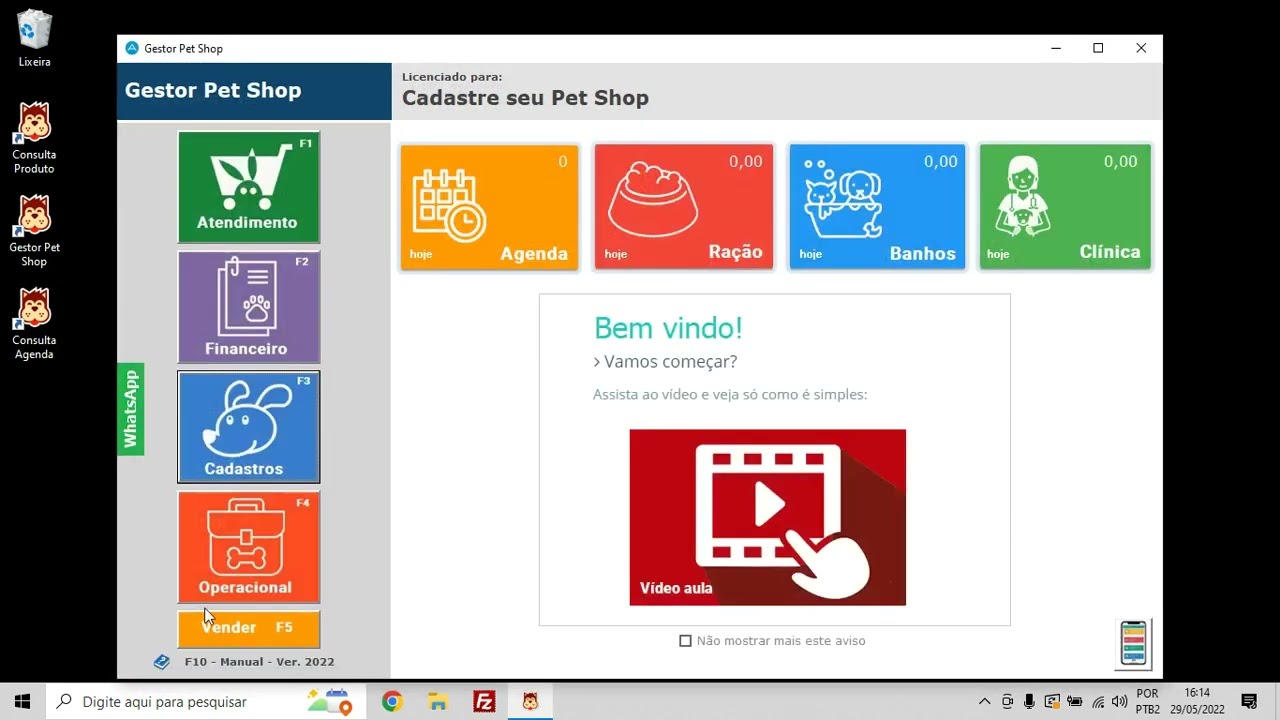Click 'Assista ao vídeo' instruction text
The height and width of the screenshot is (720, 1280).
[x=730, y=395]
